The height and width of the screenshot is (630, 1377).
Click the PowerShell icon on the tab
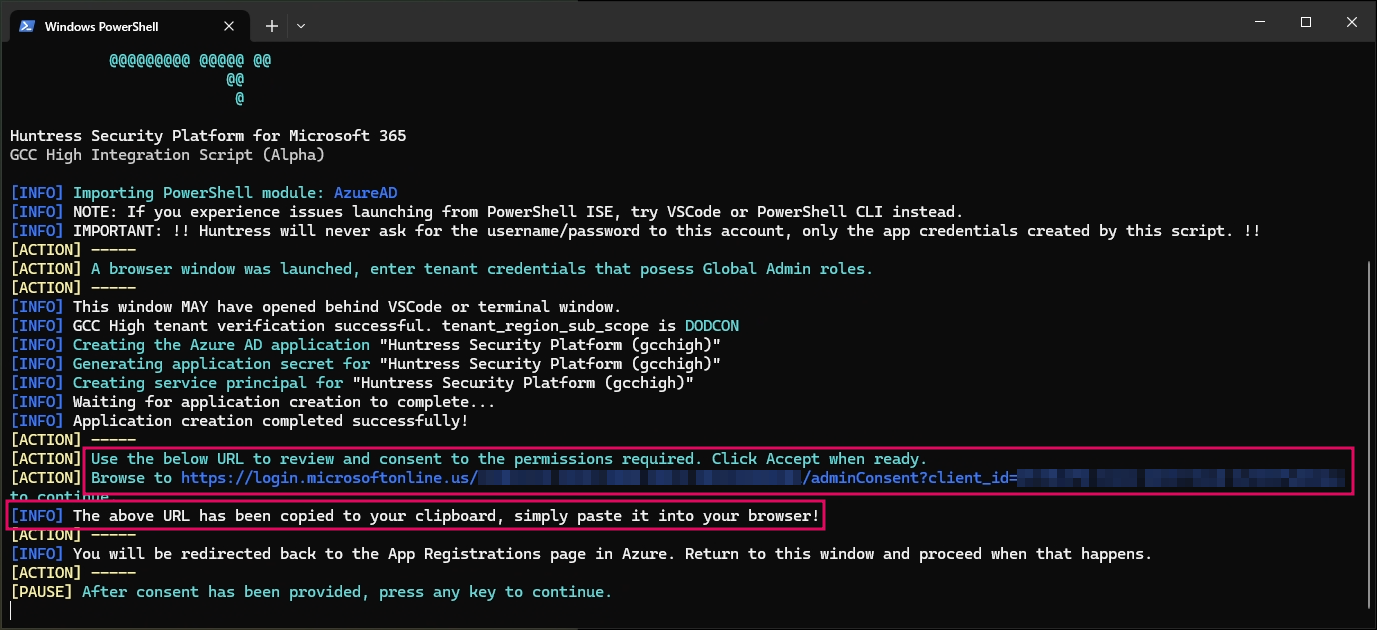27,26
